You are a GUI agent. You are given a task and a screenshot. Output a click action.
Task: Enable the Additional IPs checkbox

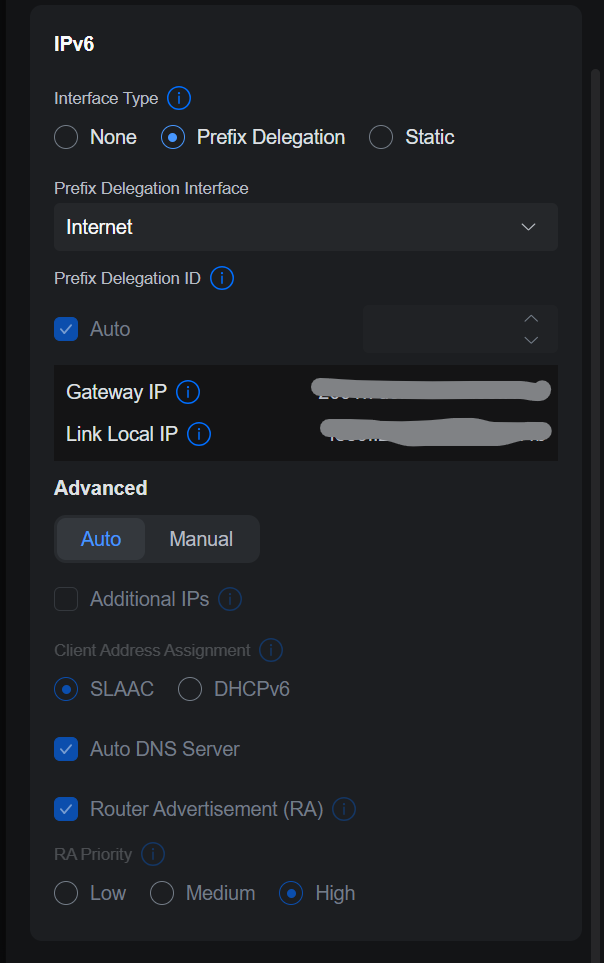tap(66, 599)
